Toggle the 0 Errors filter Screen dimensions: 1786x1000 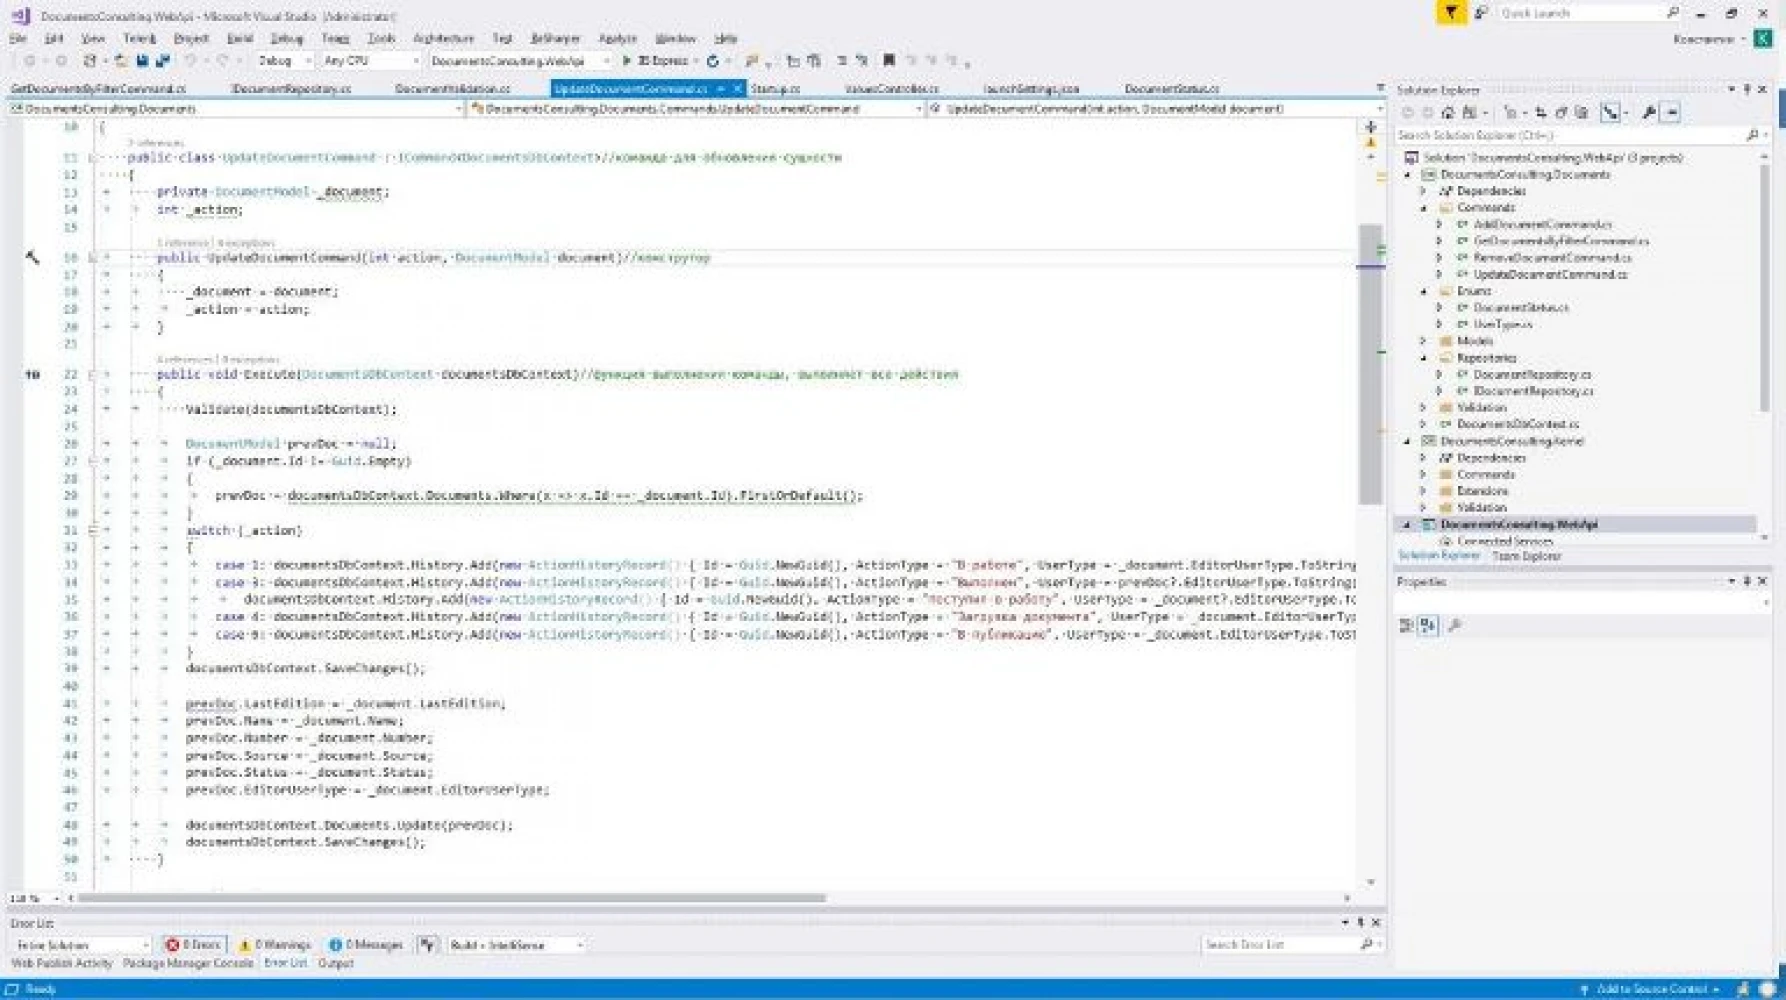(x=194, y=945)
